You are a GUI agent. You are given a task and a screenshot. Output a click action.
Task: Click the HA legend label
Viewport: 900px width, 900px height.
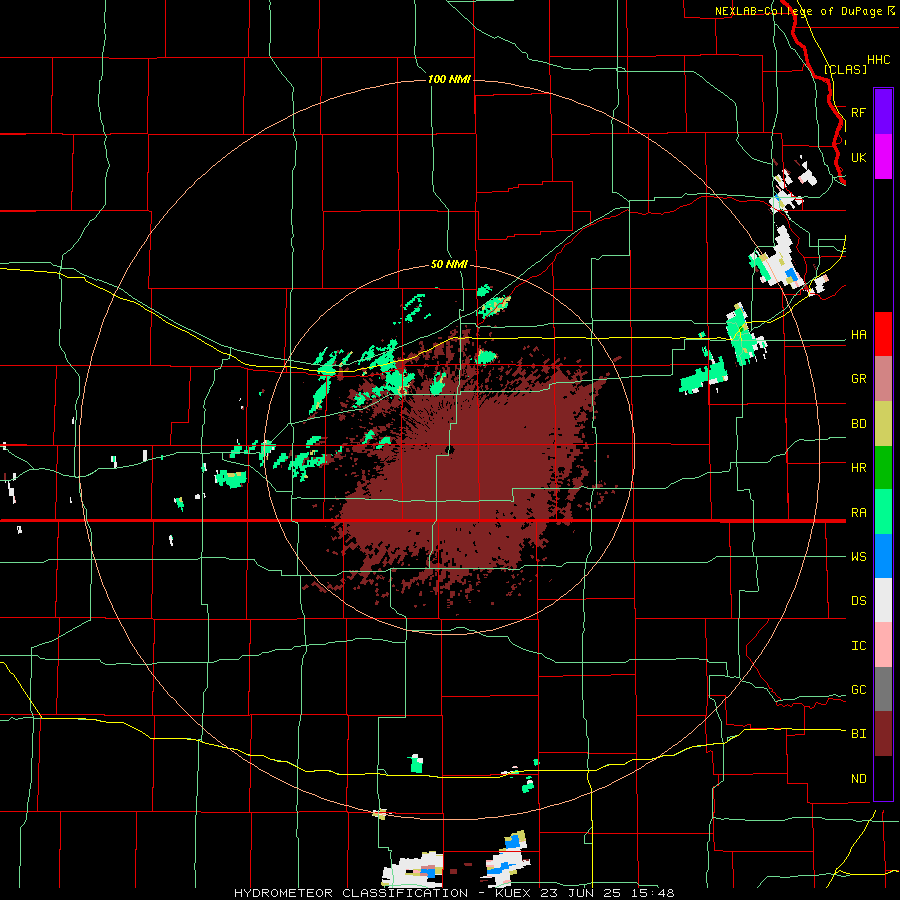coord(858,334)
